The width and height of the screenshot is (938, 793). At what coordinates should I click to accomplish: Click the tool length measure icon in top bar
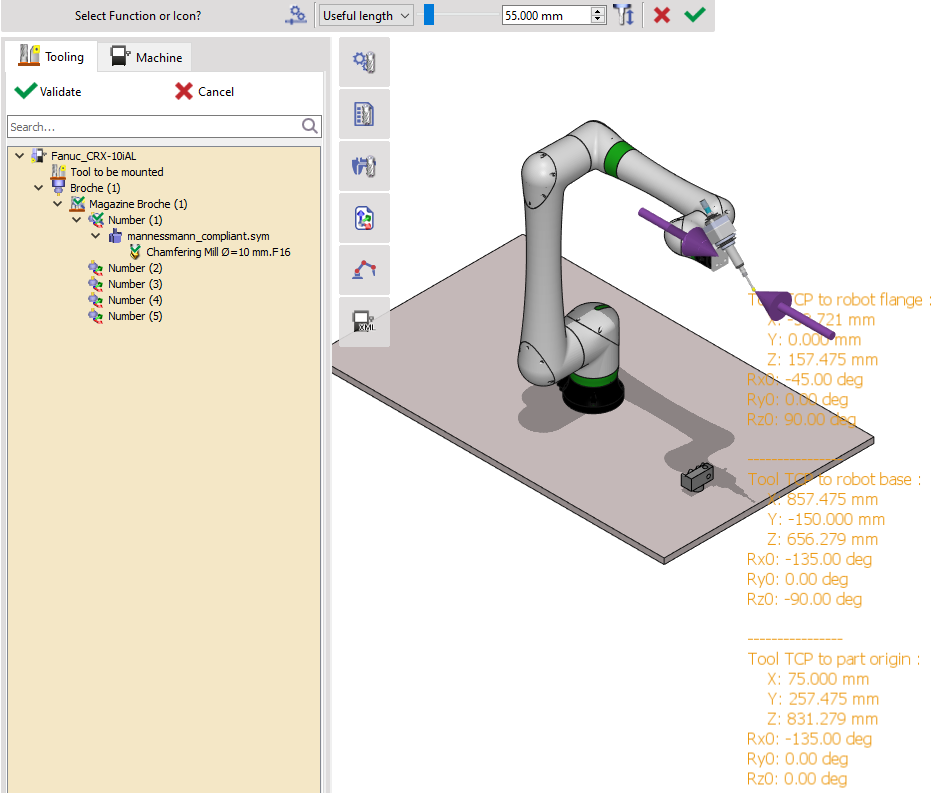click(624, 15)
